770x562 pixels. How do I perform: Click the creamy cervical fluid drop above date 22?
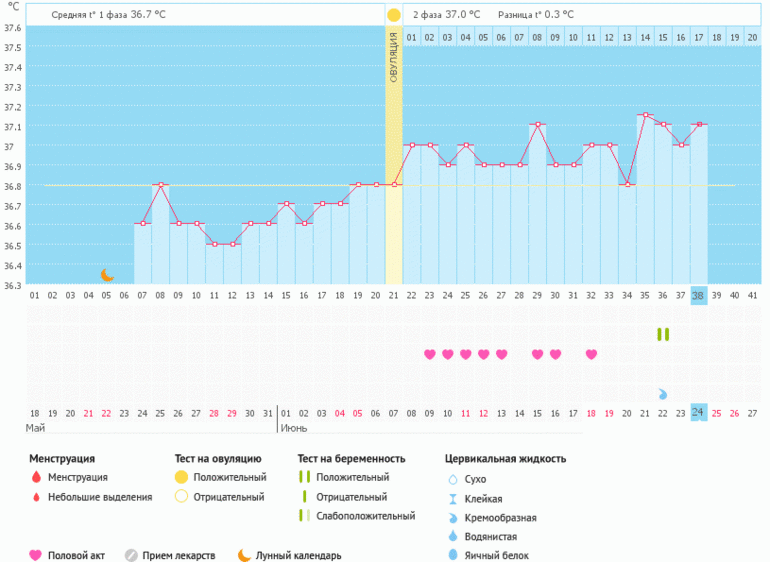[x=662, y=394]
